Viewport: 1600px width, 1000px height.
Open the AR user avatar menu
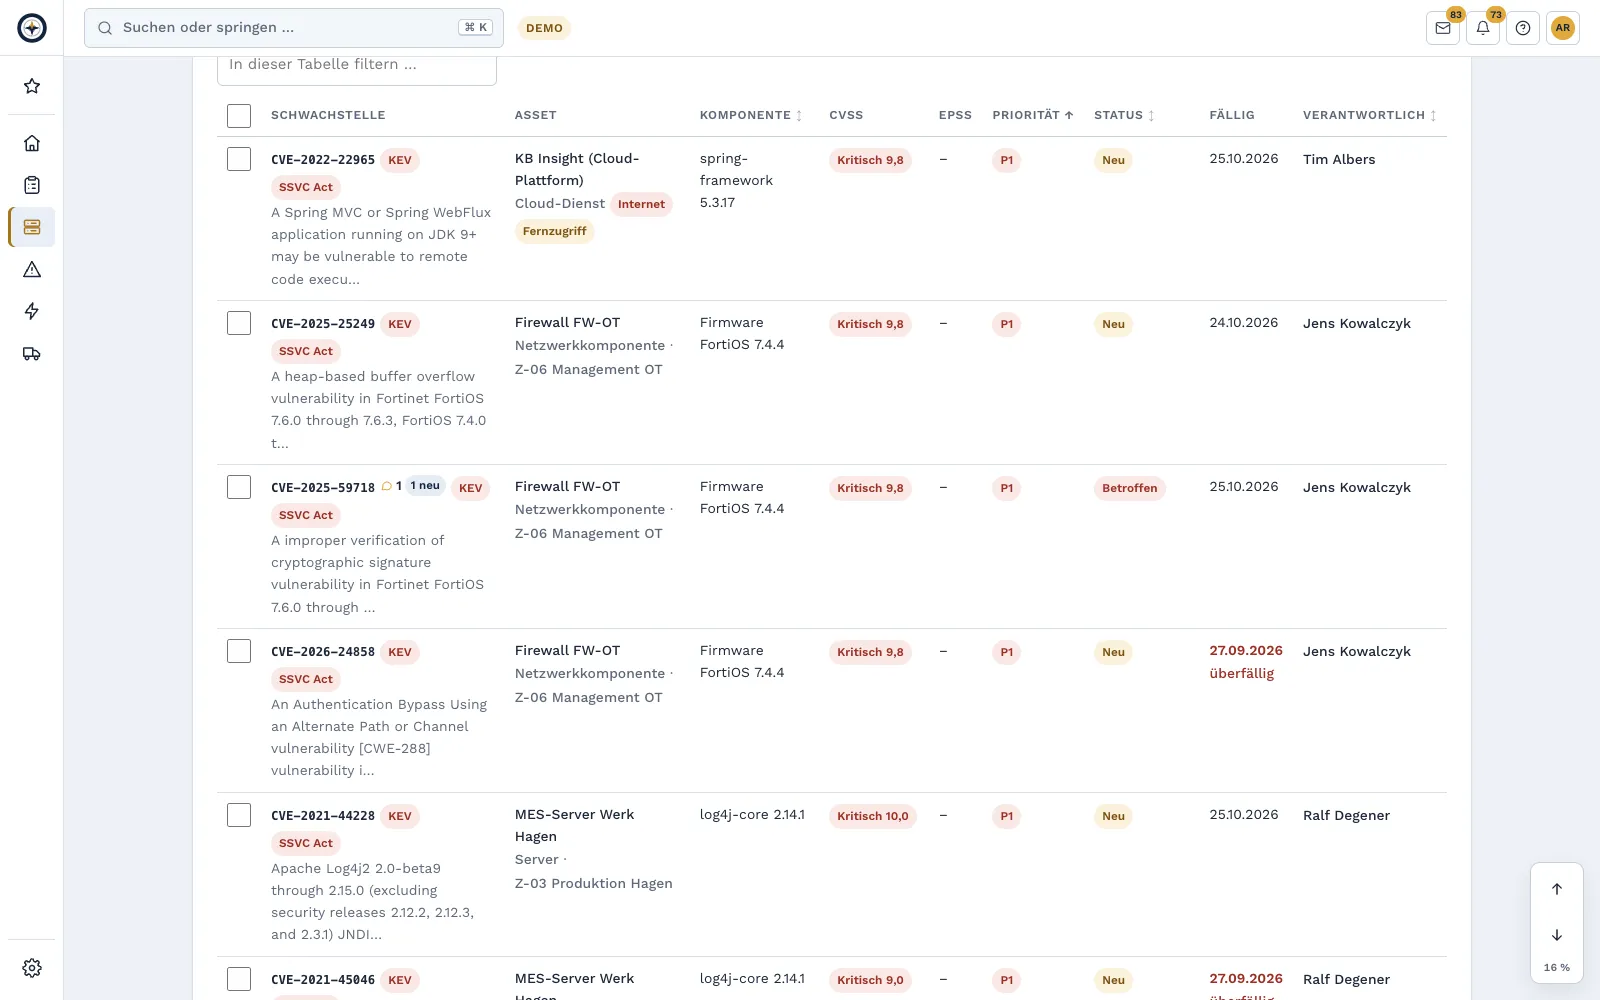tap(1563, 28)
